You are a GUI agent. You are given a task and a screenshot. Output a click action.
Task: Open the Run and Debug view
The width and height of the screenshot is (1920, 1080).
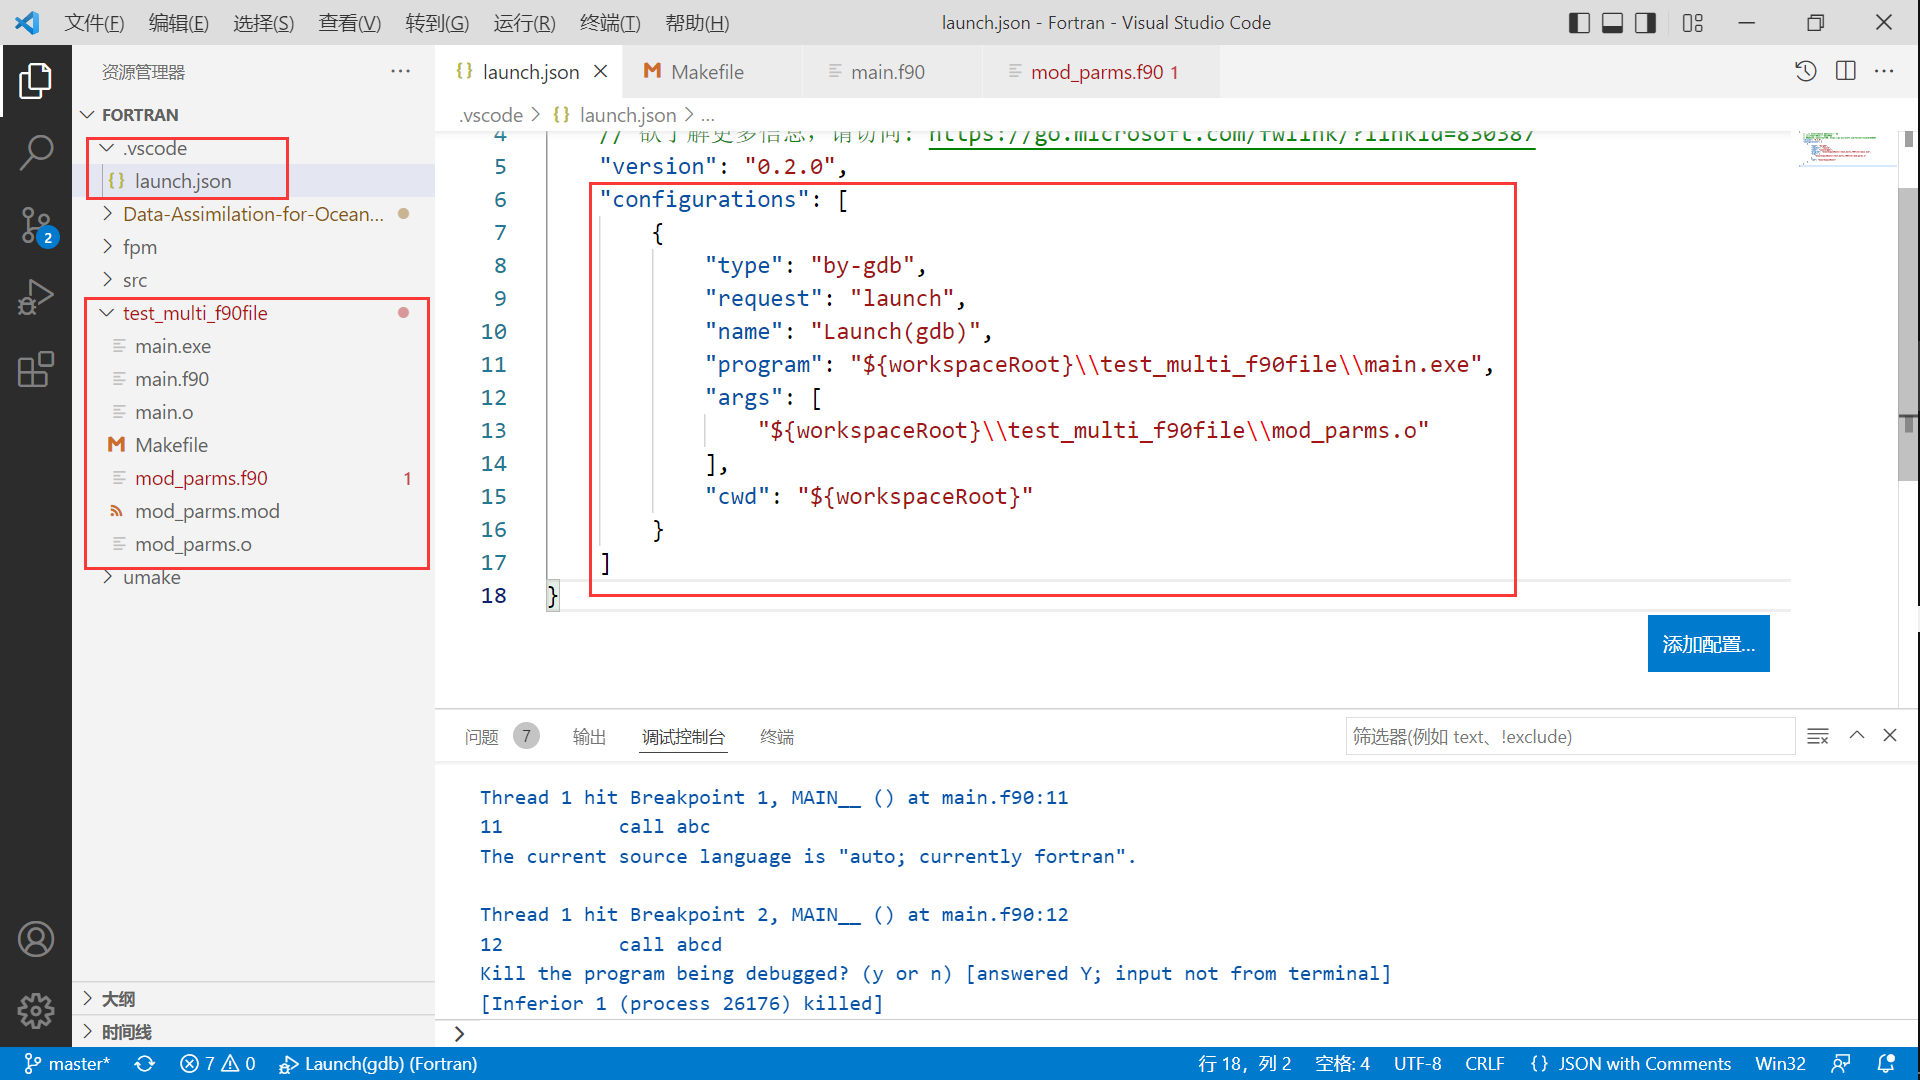(x=36, y=298)
